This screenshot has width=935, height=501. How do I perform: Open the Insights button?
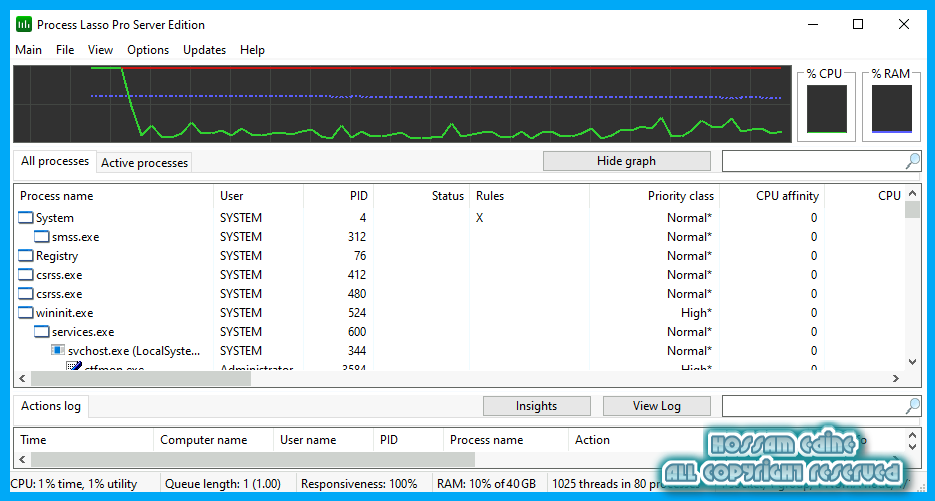[537, 406]
